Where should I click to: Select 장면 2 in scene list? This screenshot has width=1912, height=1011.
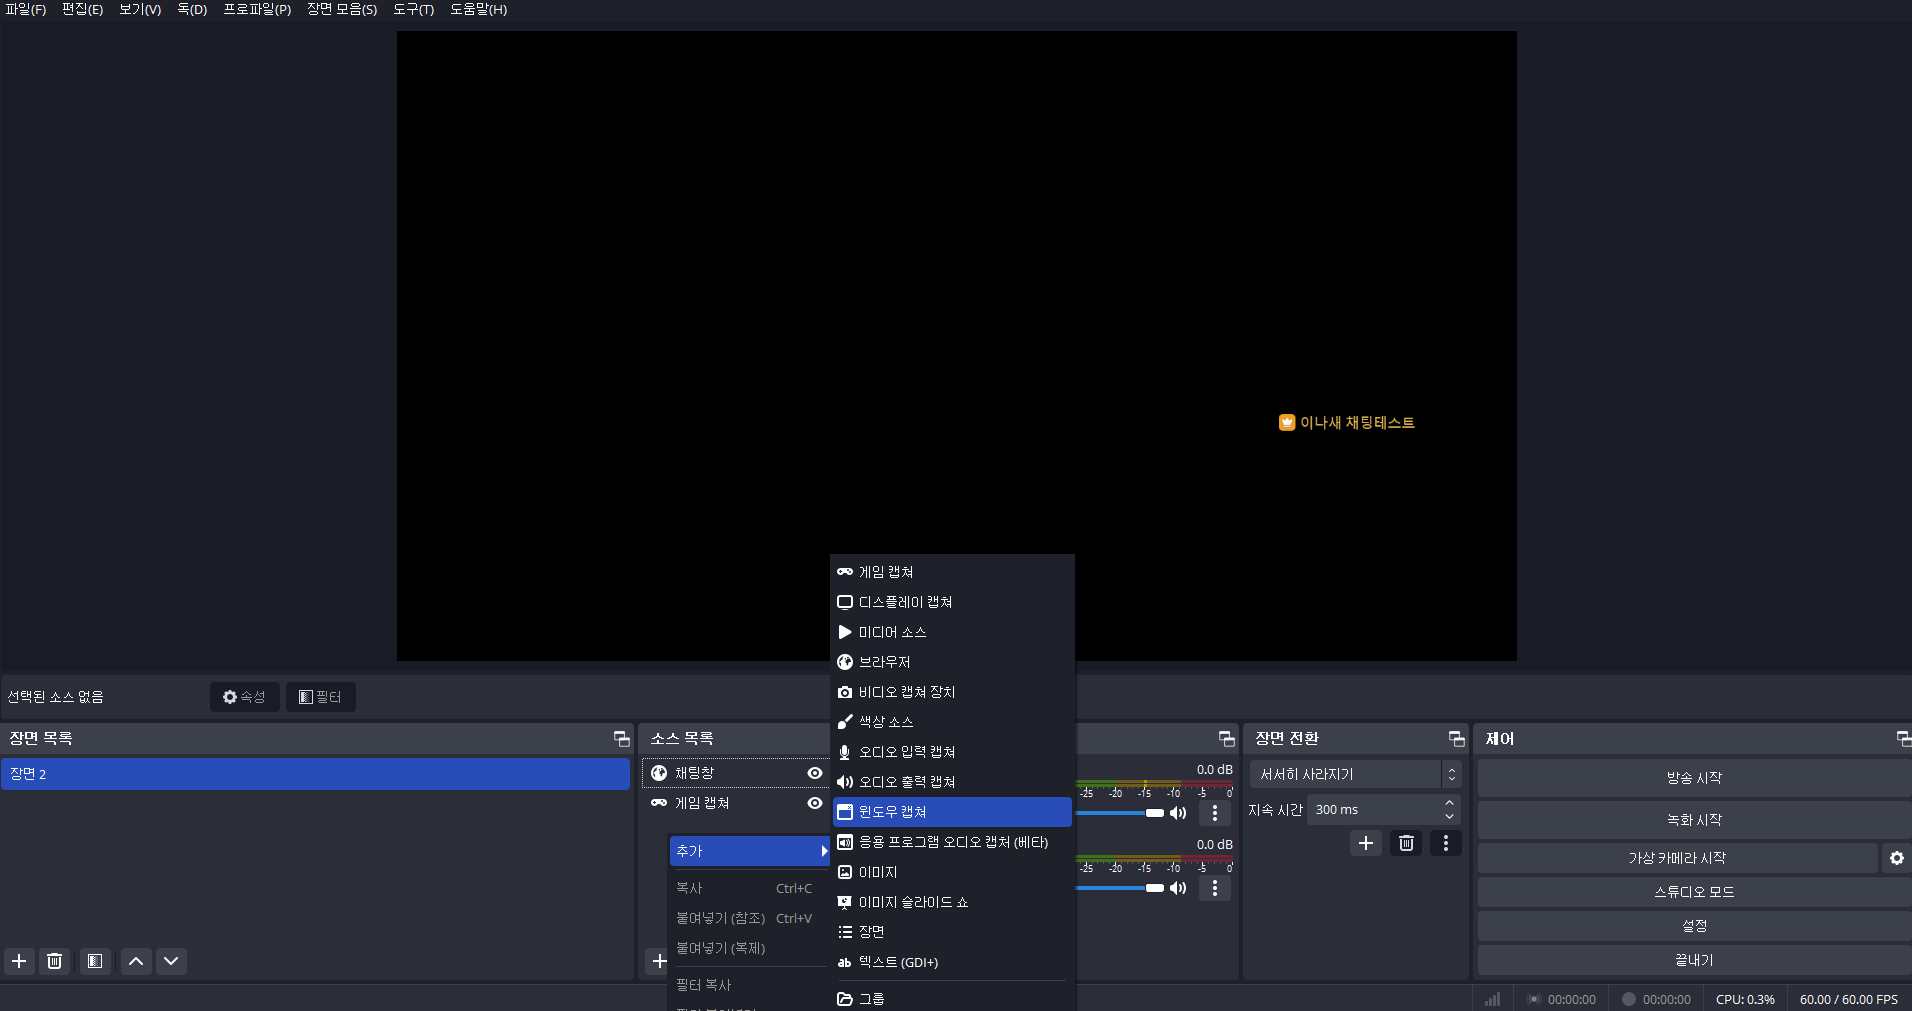[x=316, y=774]
